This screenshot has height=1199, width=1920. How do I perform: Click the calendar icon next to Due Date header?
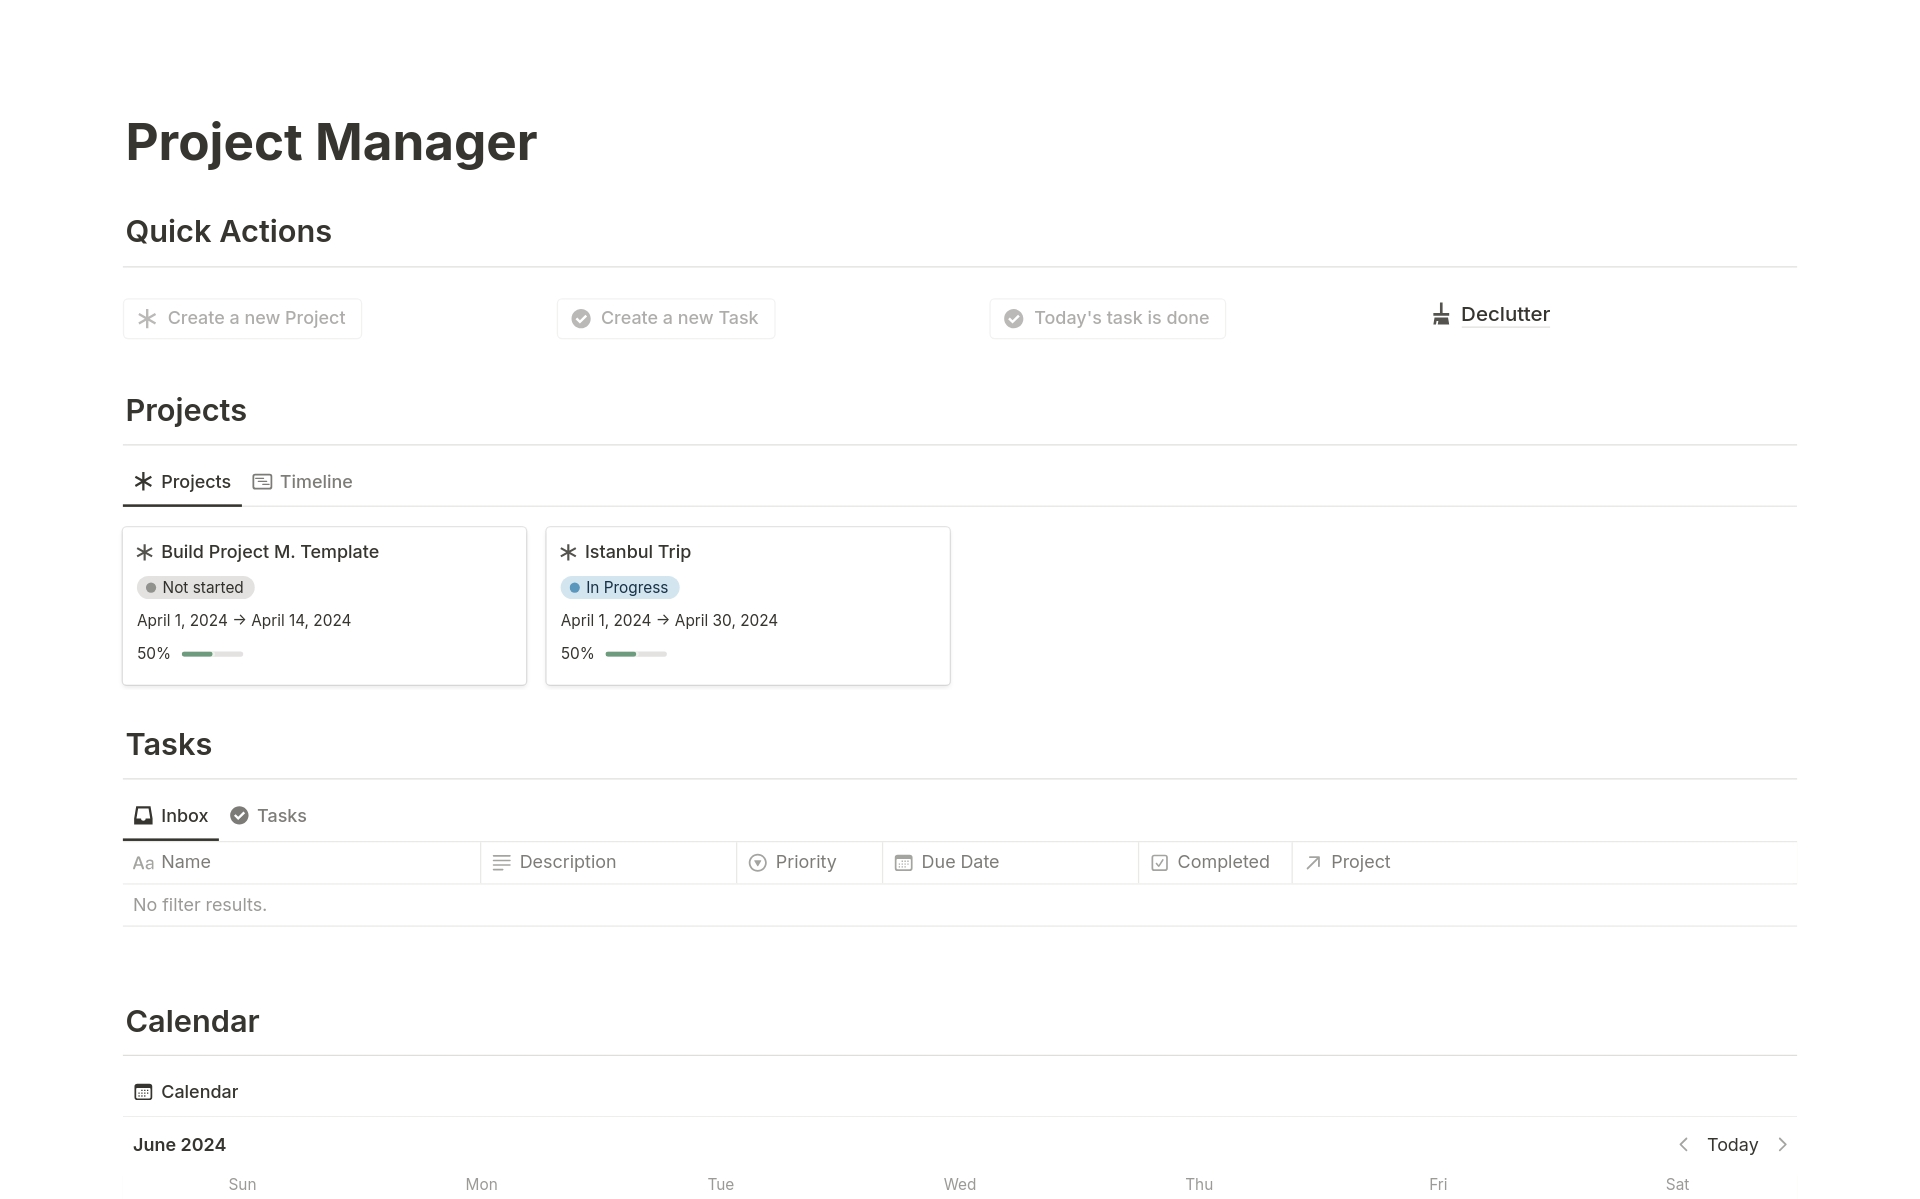coord(903,862)
